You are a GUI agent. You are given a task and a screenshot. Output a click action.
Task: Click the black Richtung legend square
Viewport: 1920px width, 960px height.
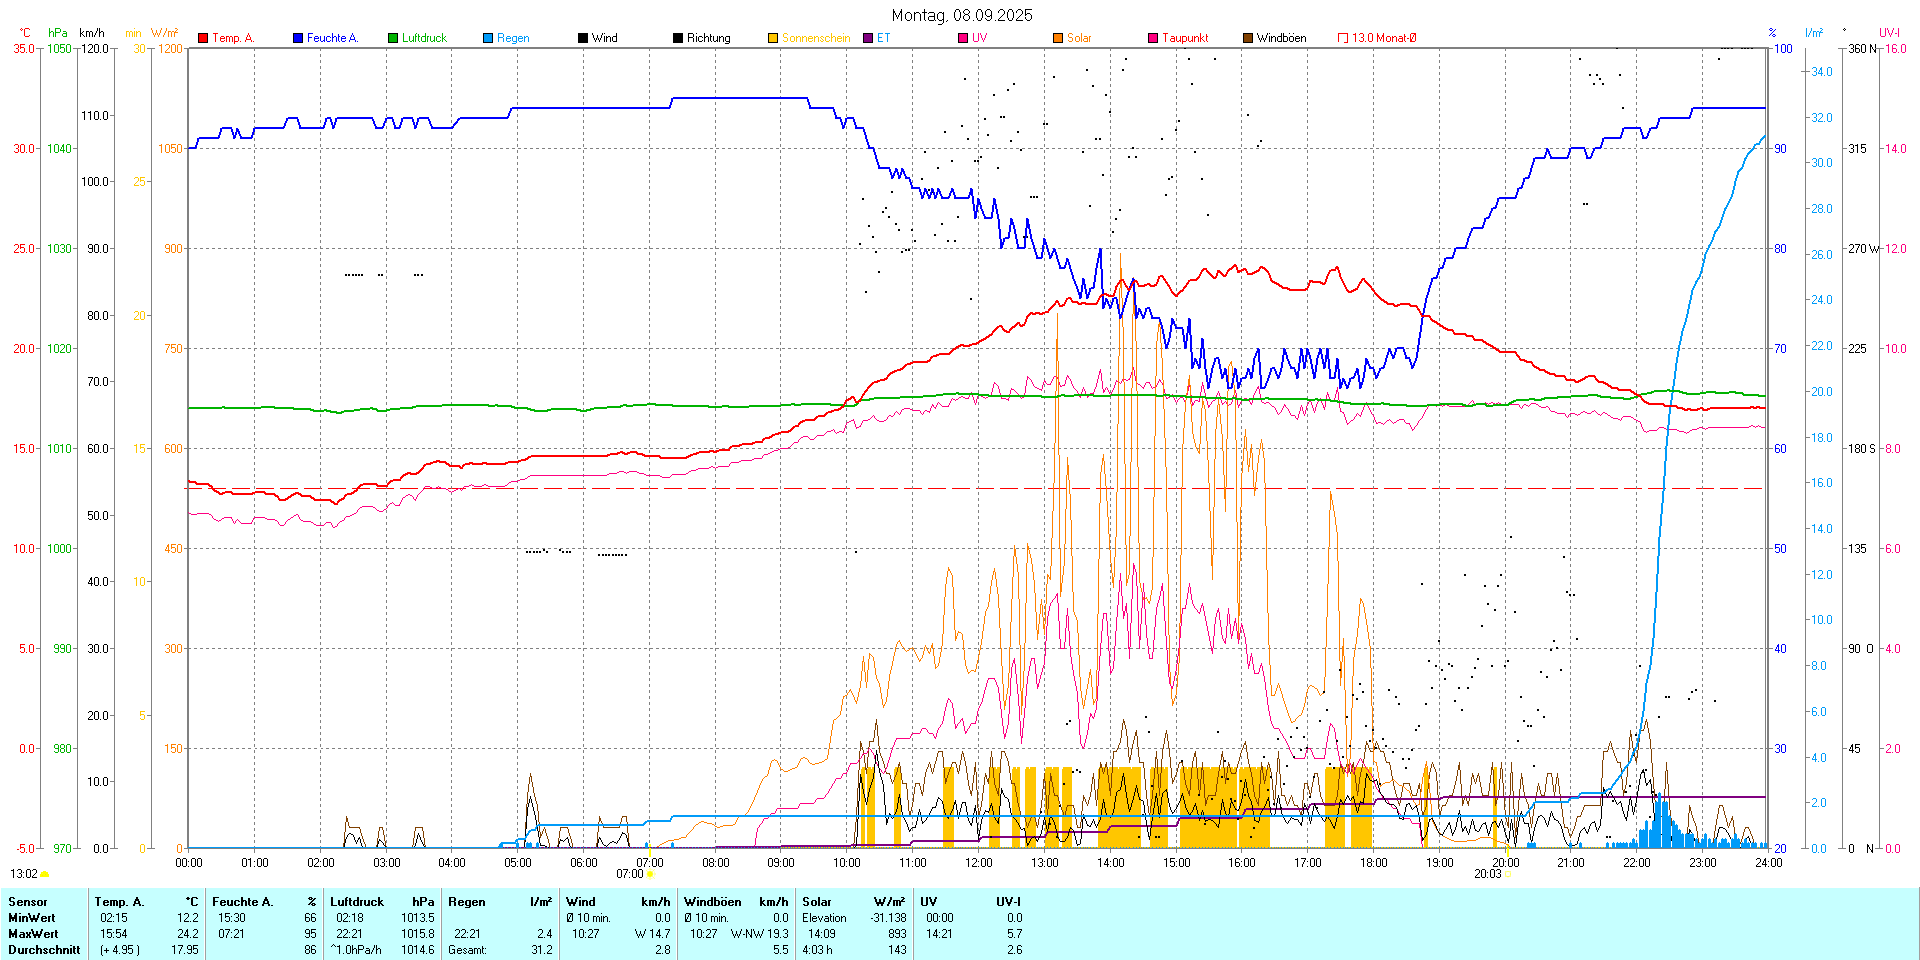click(678, 38)
